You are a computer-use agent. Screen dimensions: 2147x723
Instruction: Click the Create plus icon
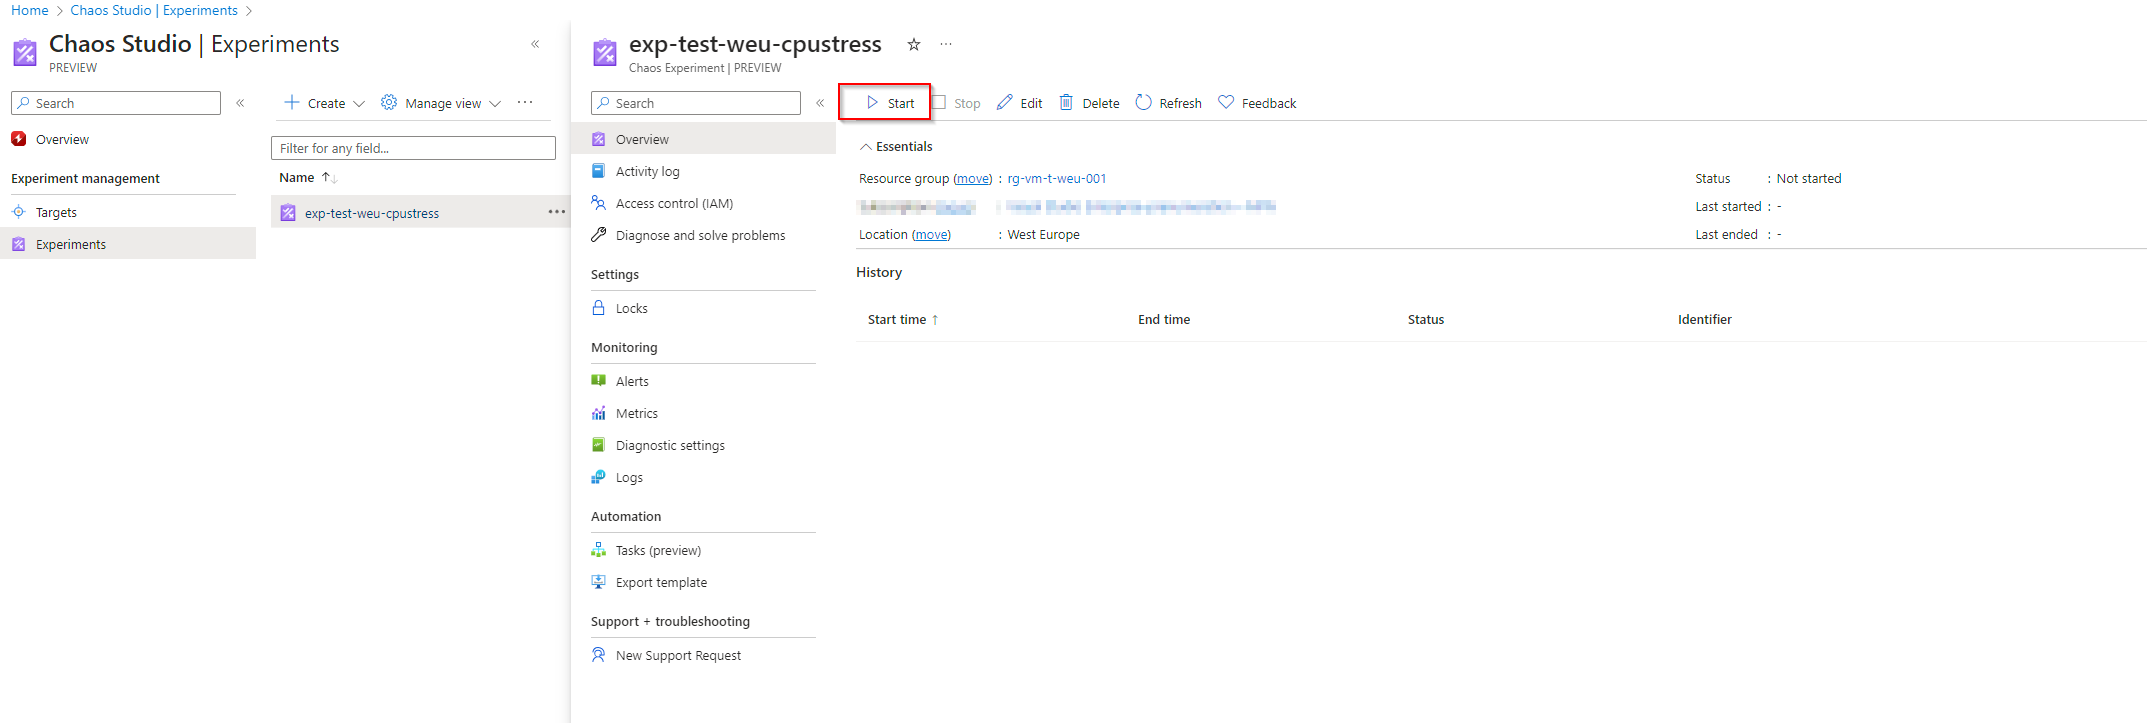[292, 102]
